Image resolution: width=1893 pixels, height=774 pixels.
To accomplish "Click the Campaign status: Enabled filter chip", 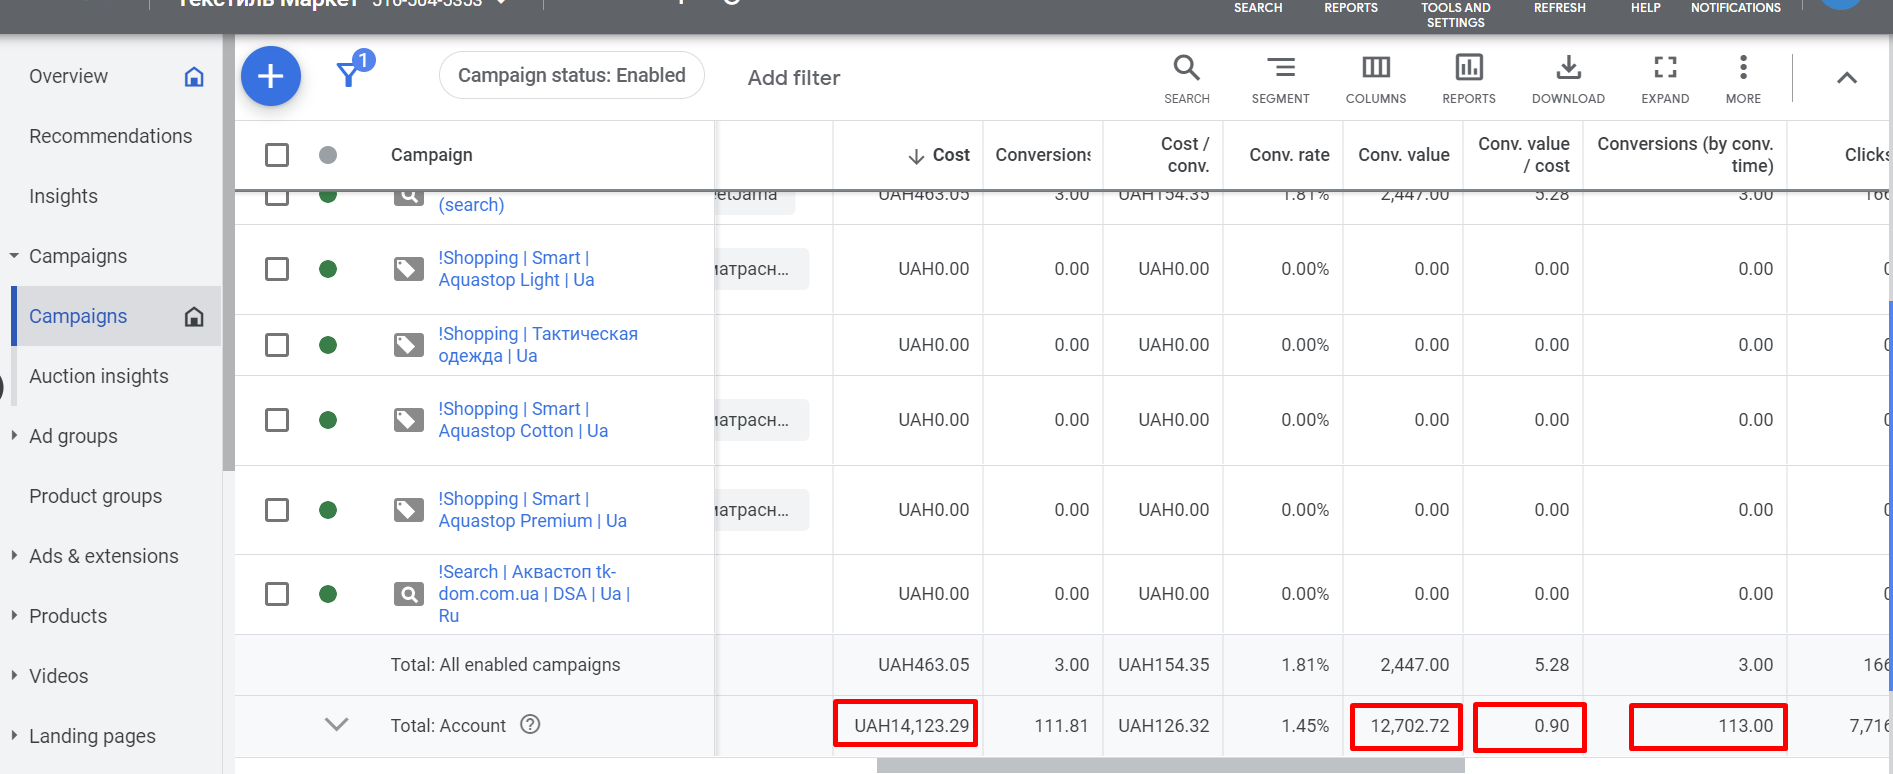I will click(571, 76).
